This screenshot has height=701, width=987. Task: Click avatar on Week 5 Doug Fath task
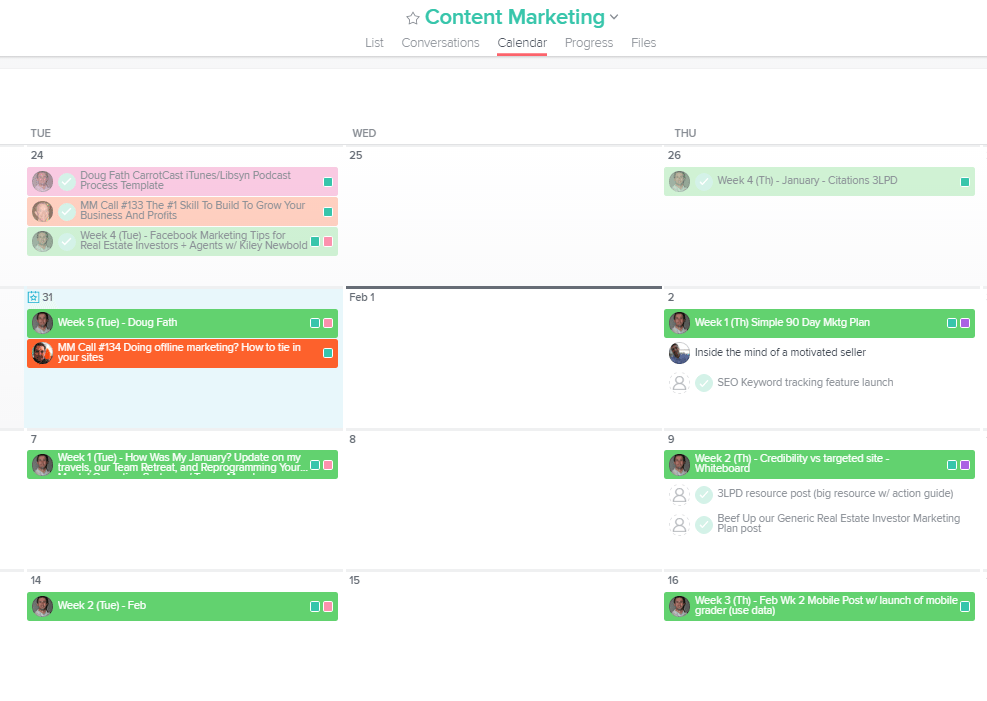[42, 323]
